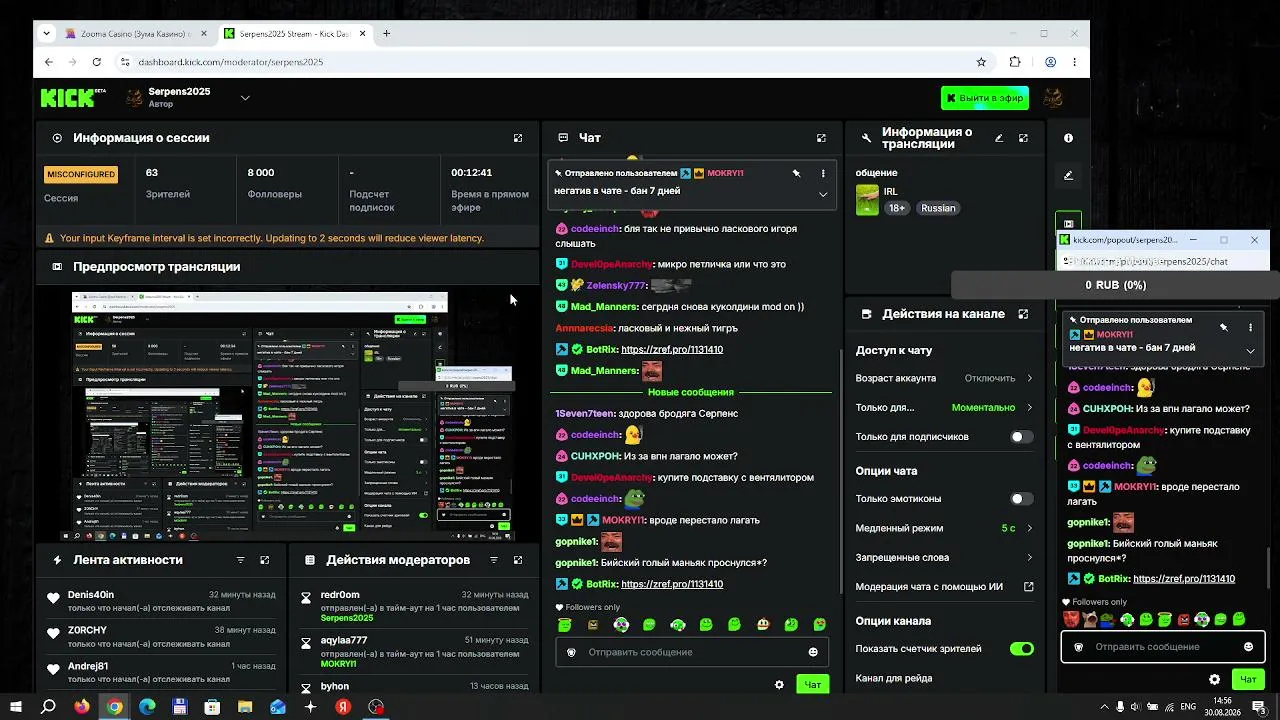This screenshot has height=720, width=1280.
Task: Open the emoji picker in popout chat
Action: coord(1248,647)
